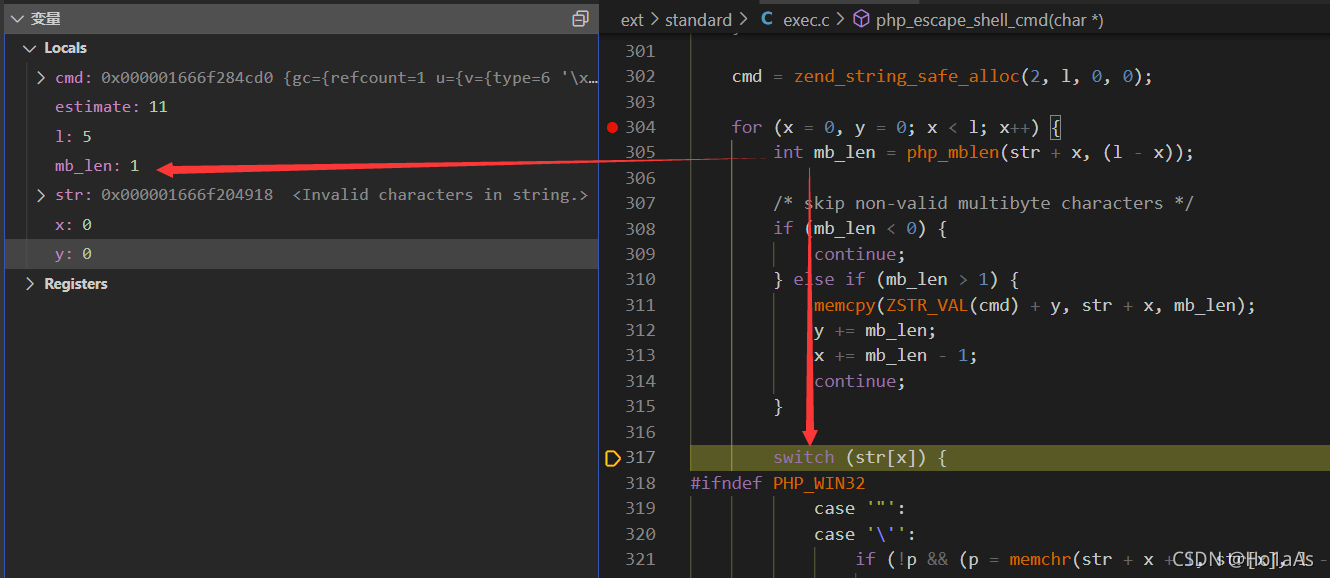Click 'x += mb_len - 1;' on line 313
The image size is (1330, 578).
pyautogui.click(x=896, y=356)
